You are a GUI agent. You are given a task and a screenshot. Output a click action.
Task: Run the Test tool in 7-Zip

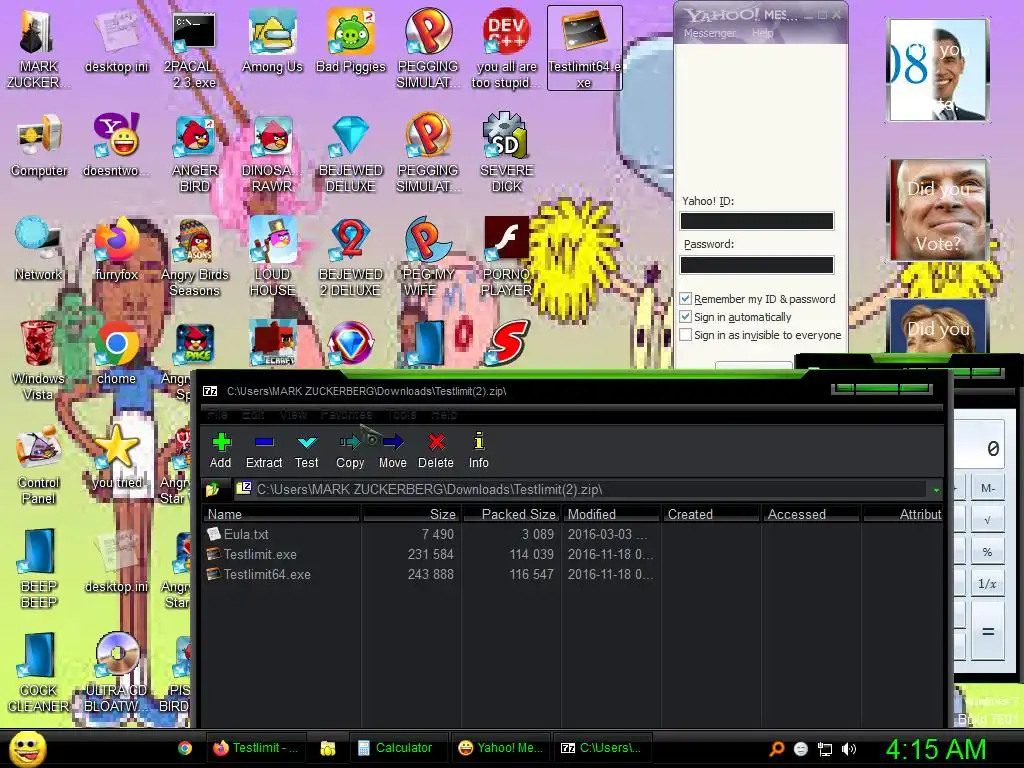coord(306,450)
